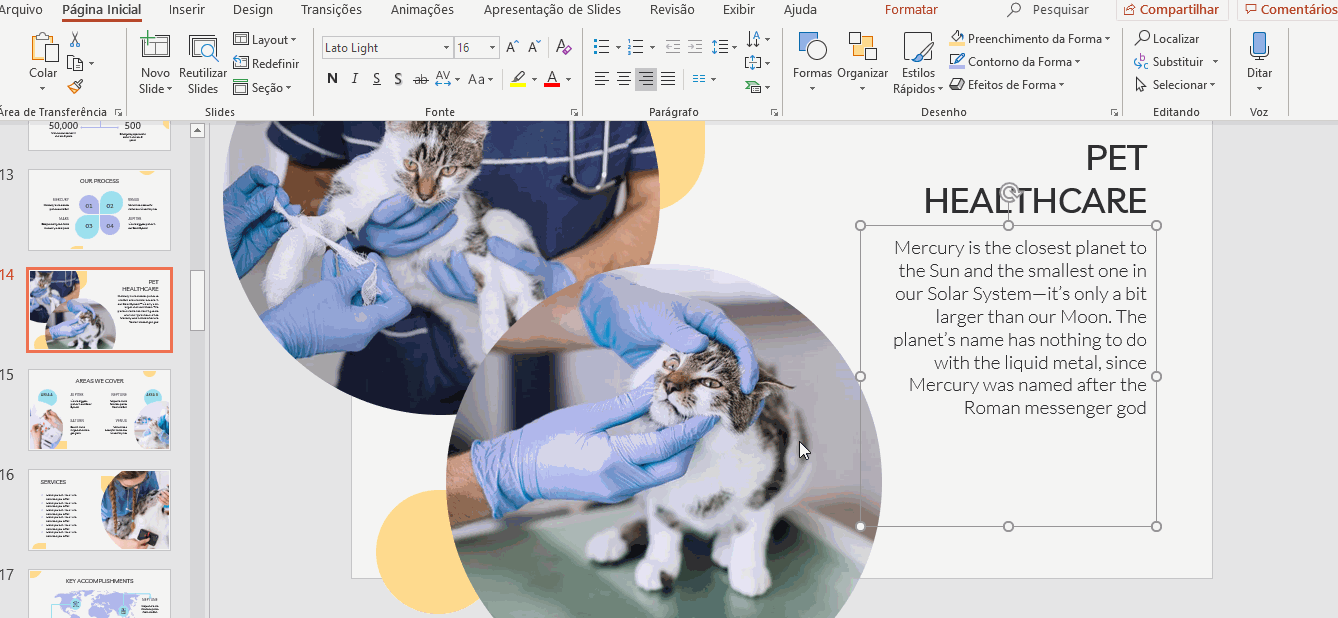Click the Redefinir button
The height and width of the screenshot is (618, 1338).
pos(266,64)
